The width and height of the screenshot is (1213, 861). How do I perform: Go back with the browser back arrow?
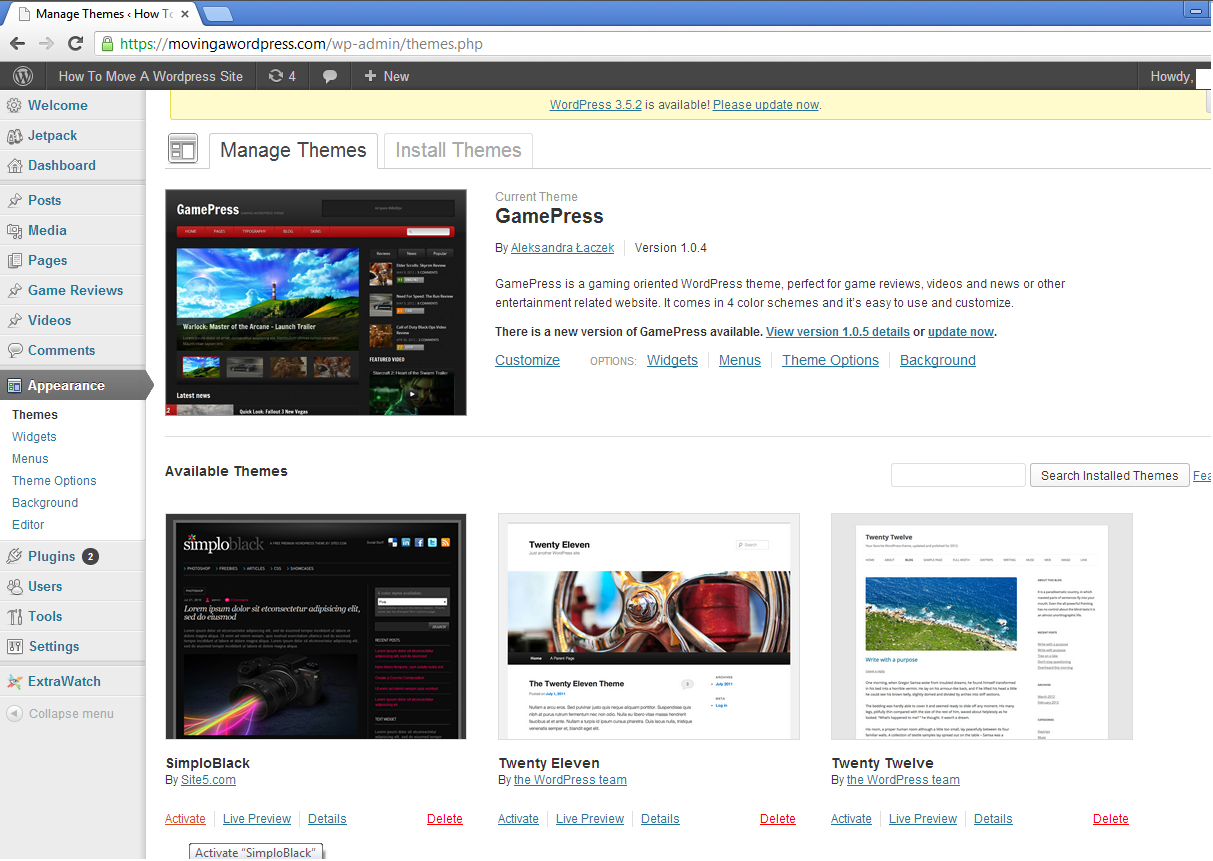click(17, 43)
